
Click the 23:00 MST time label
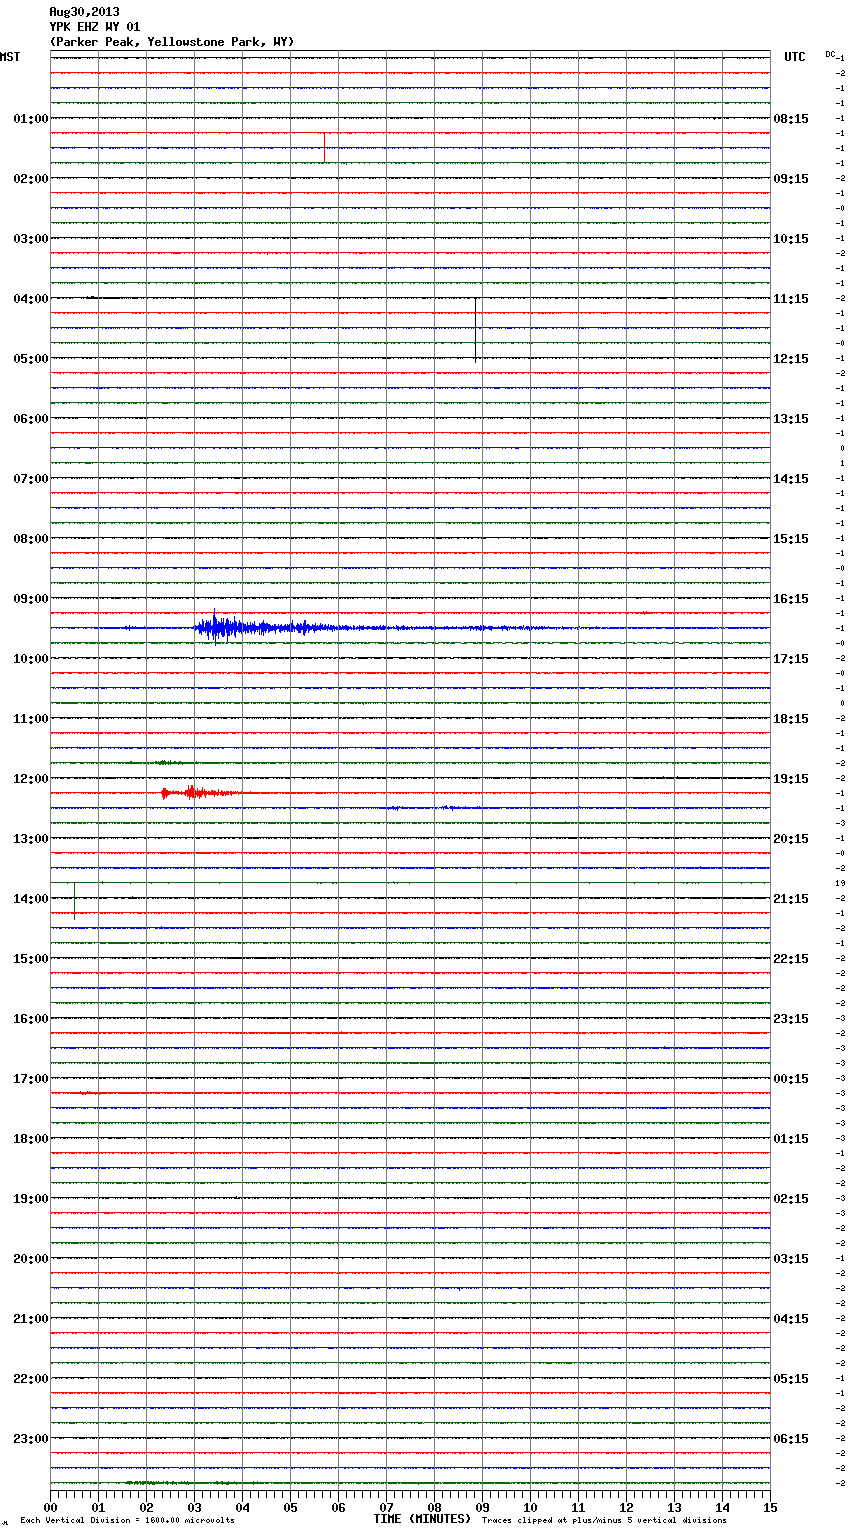31,1438
